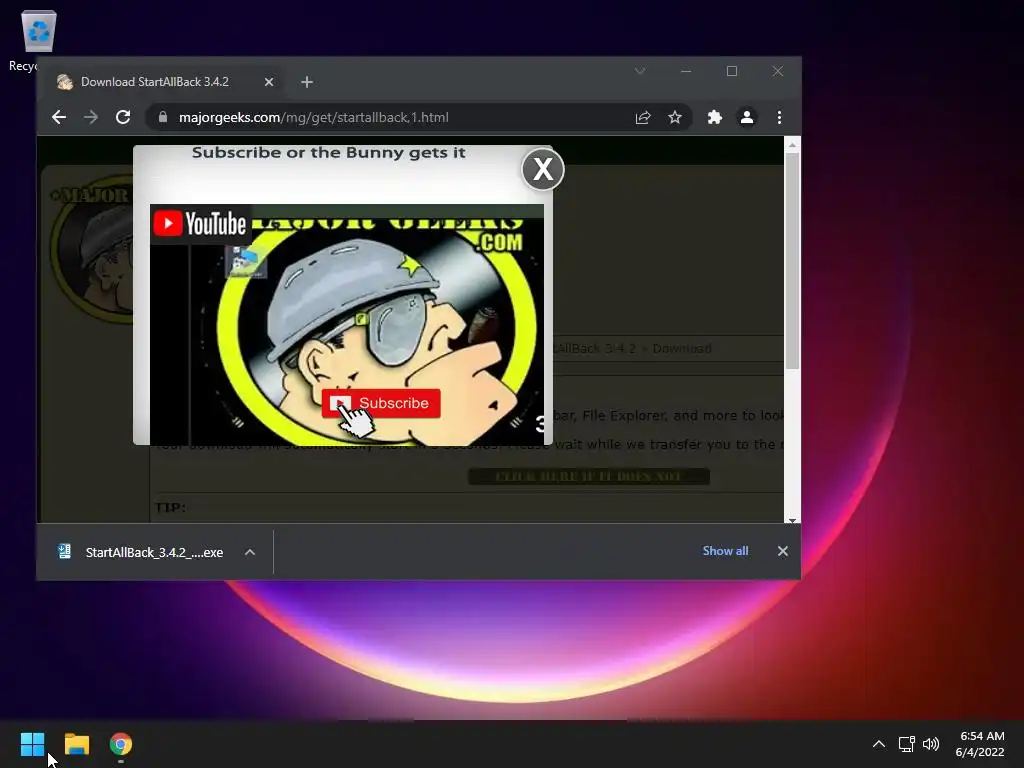Maximize the Chrome window
Screen dimensions: 1024x768
point(731,71)
